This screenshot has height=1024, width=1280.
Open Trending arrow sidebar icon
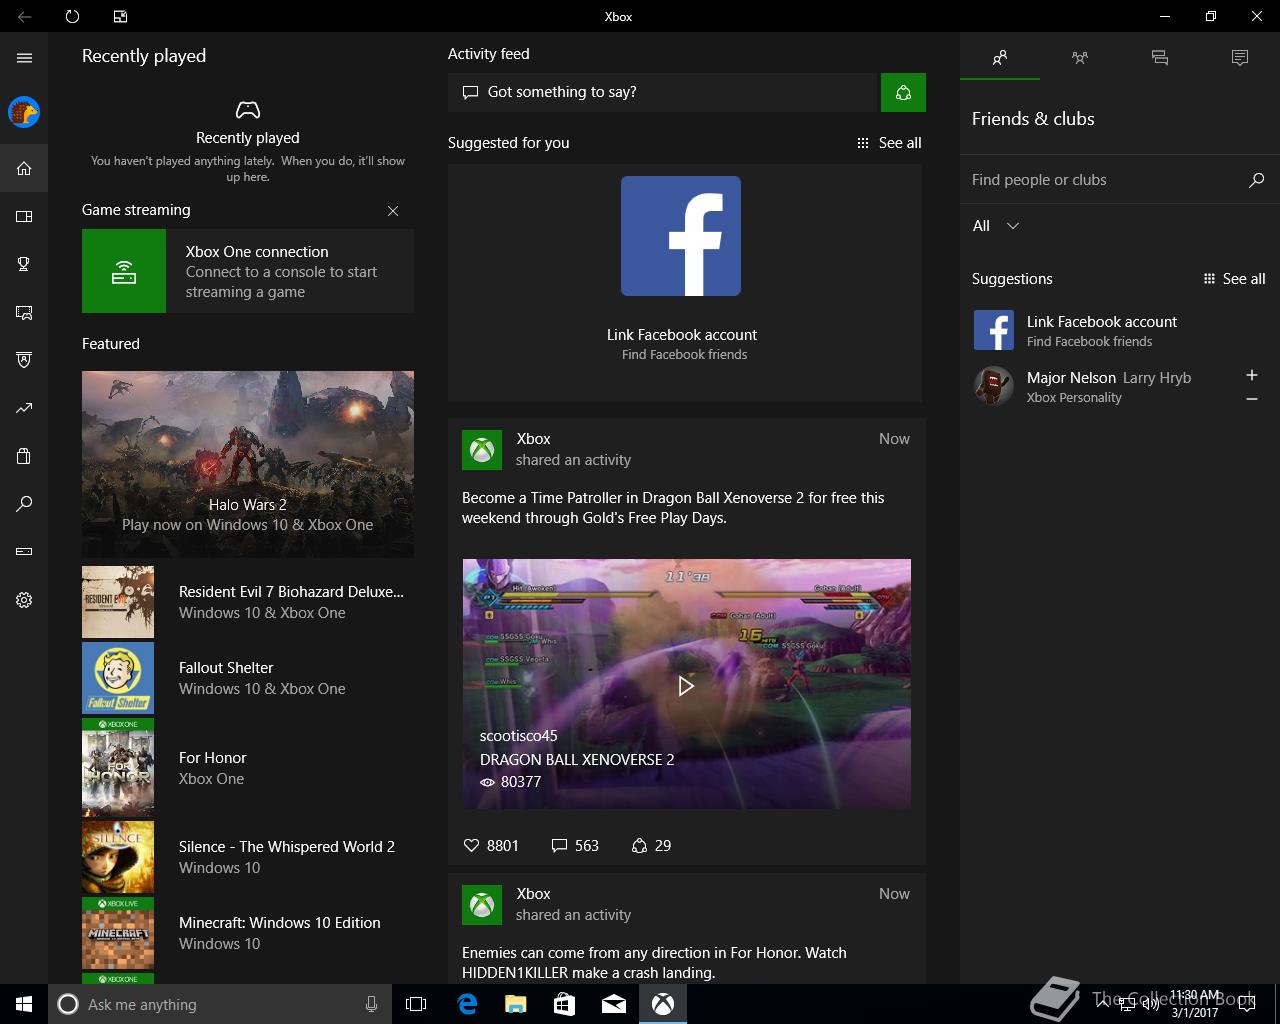tap(24, 408)
